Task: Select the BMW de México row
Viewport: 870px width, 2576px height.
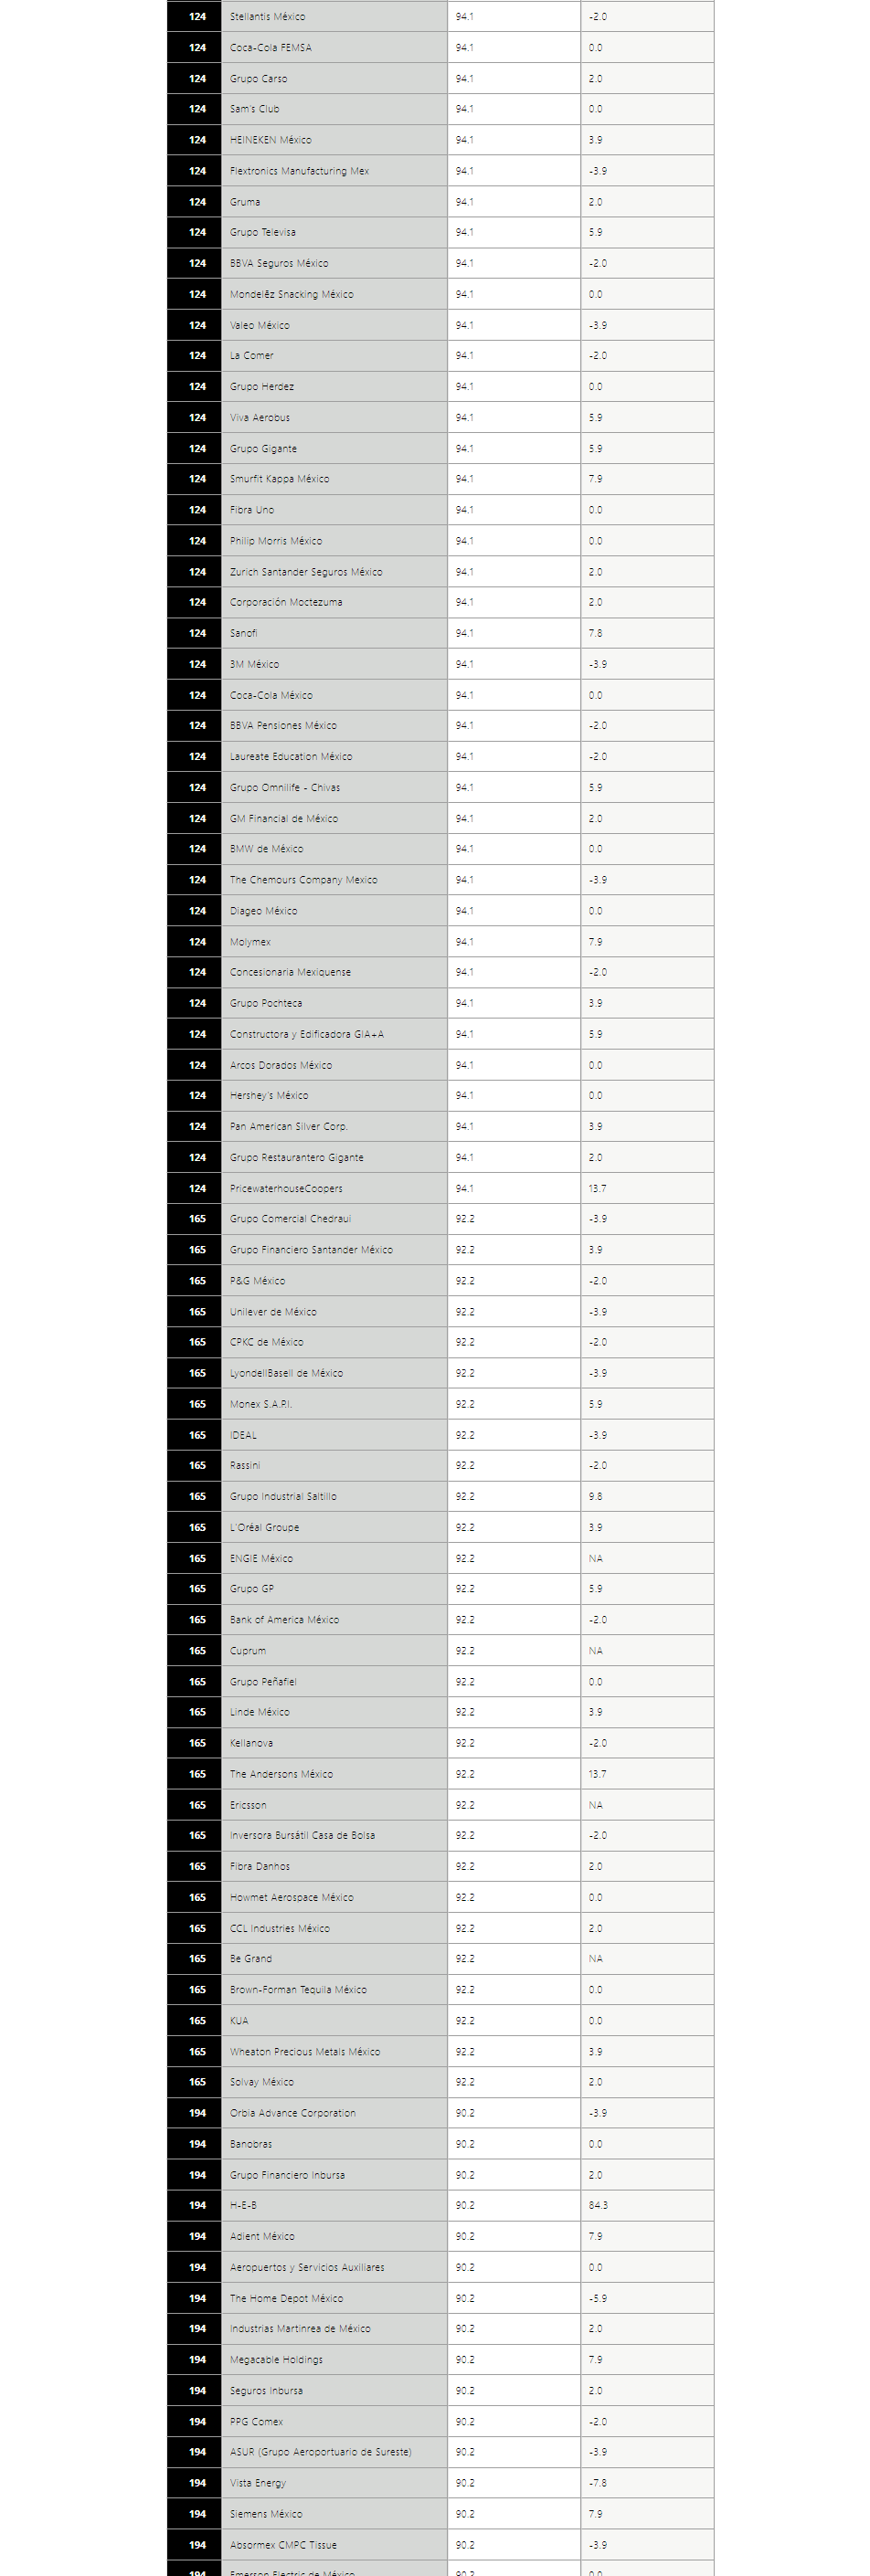Action: point(441,849)
